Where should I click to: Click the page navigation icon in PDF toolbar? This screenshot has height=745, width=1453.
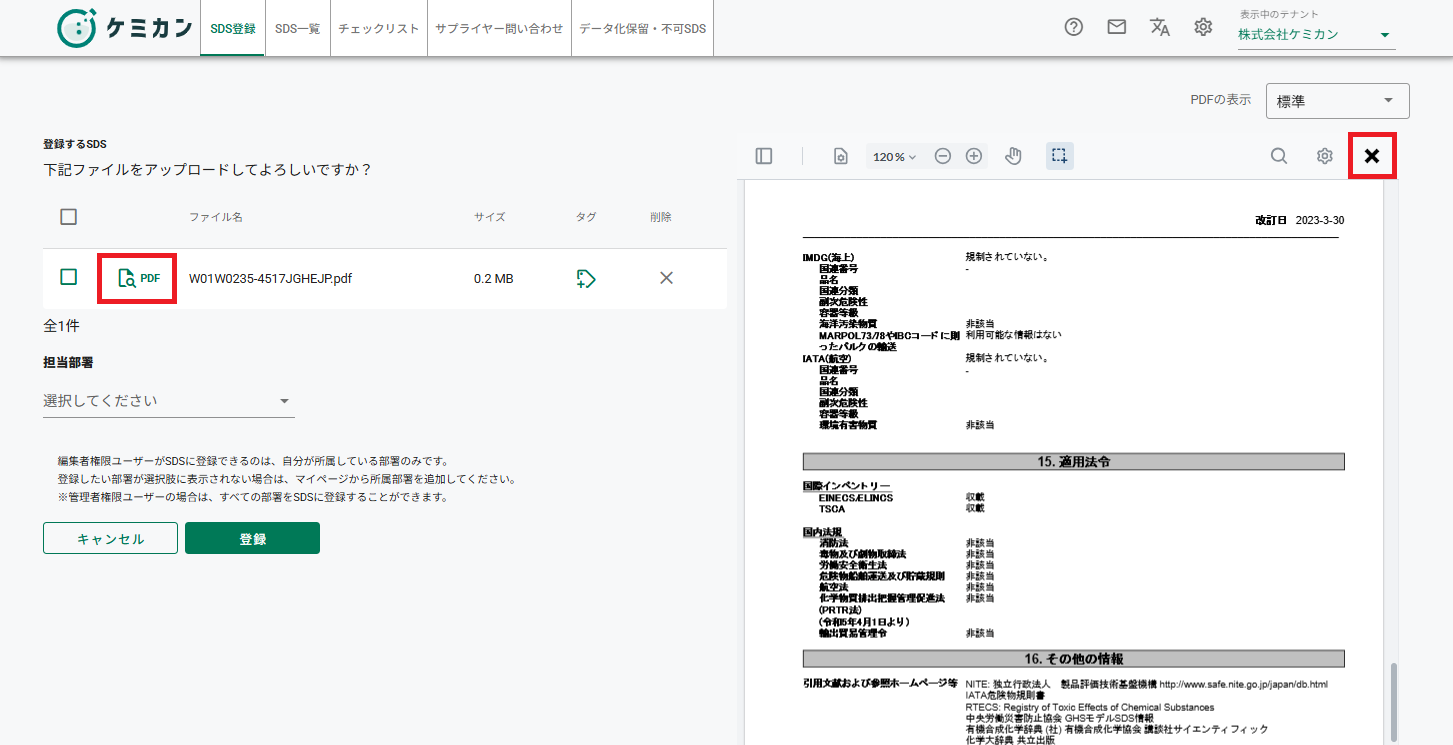point(841,156)
